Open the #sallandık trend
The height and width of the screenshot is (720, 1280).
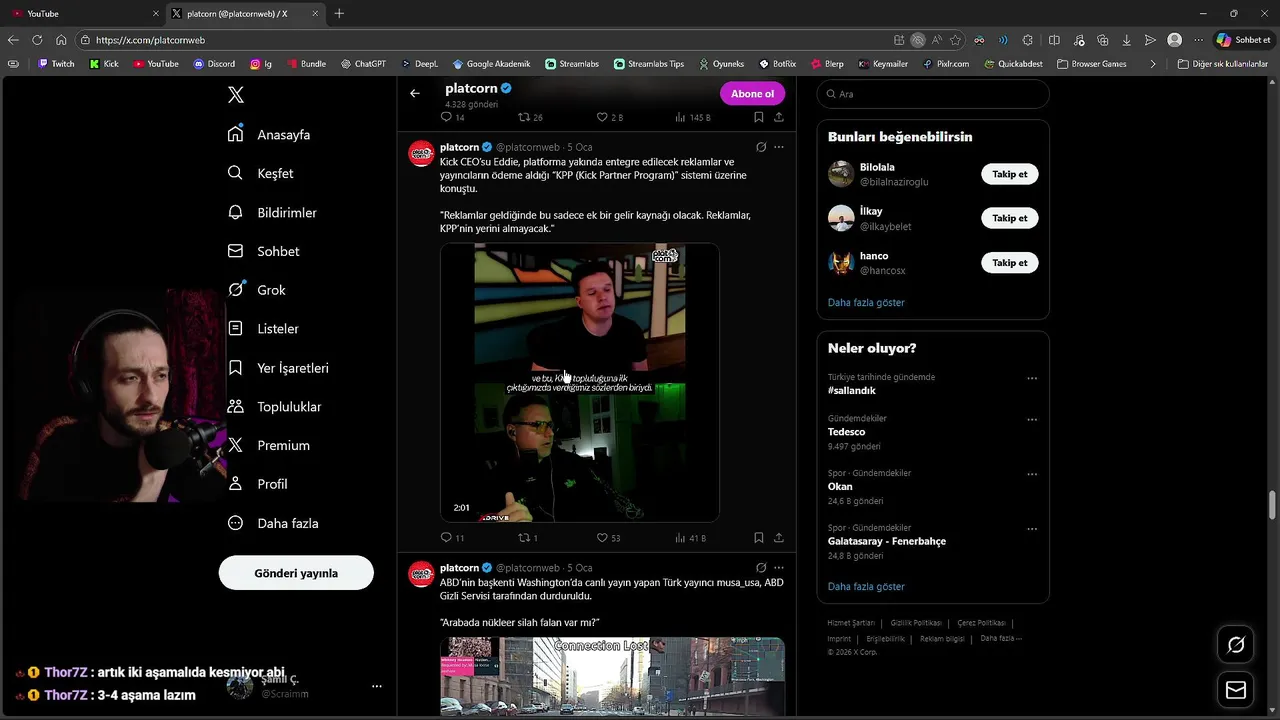tap(852, 391)
